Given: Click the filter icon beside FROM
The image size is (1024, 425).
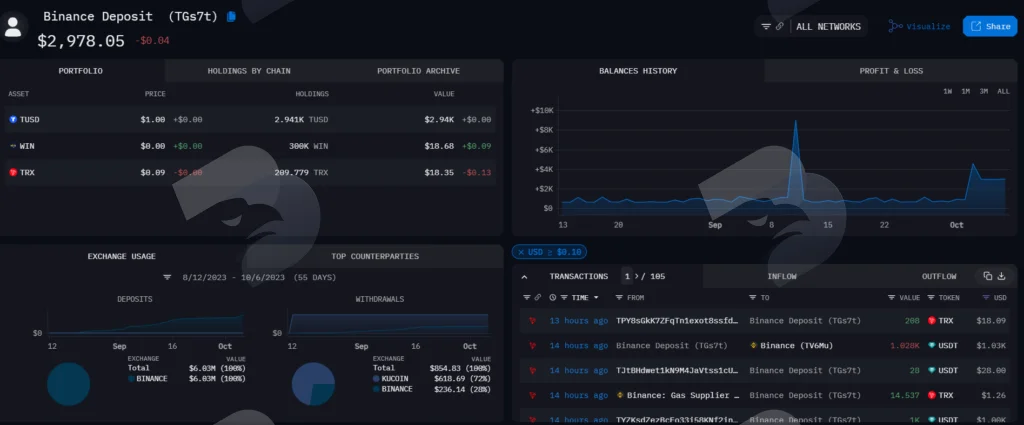Looking at the screenshot, I should click(619, 298).
